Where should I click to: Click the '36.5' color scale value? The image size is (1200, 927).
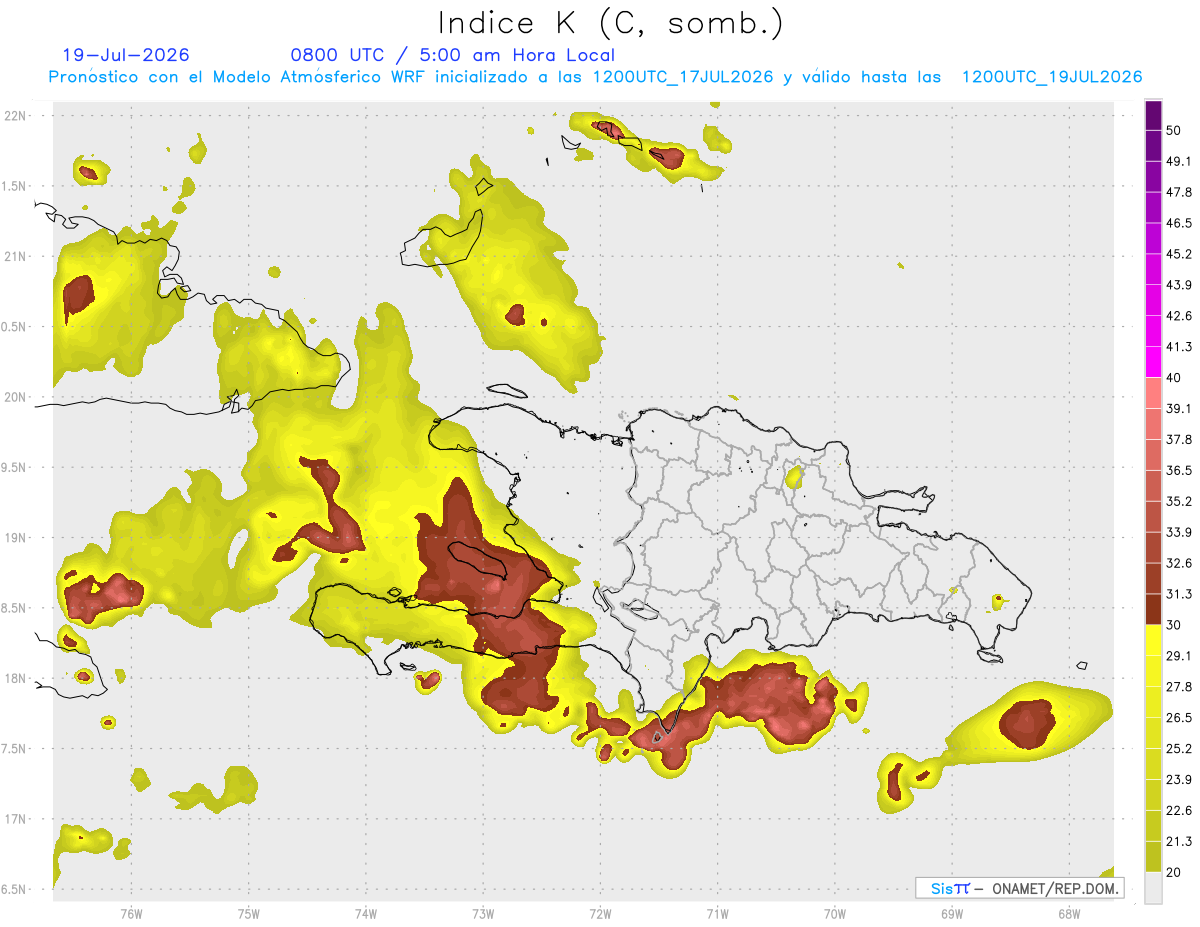point(1179,470)
